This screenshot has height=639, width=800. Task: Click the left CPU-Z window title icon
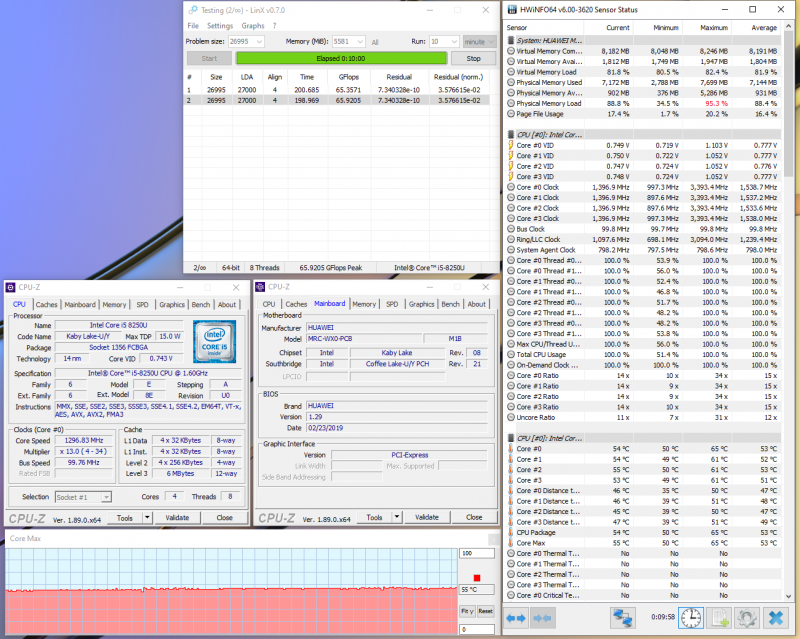(x=10, y=287)
